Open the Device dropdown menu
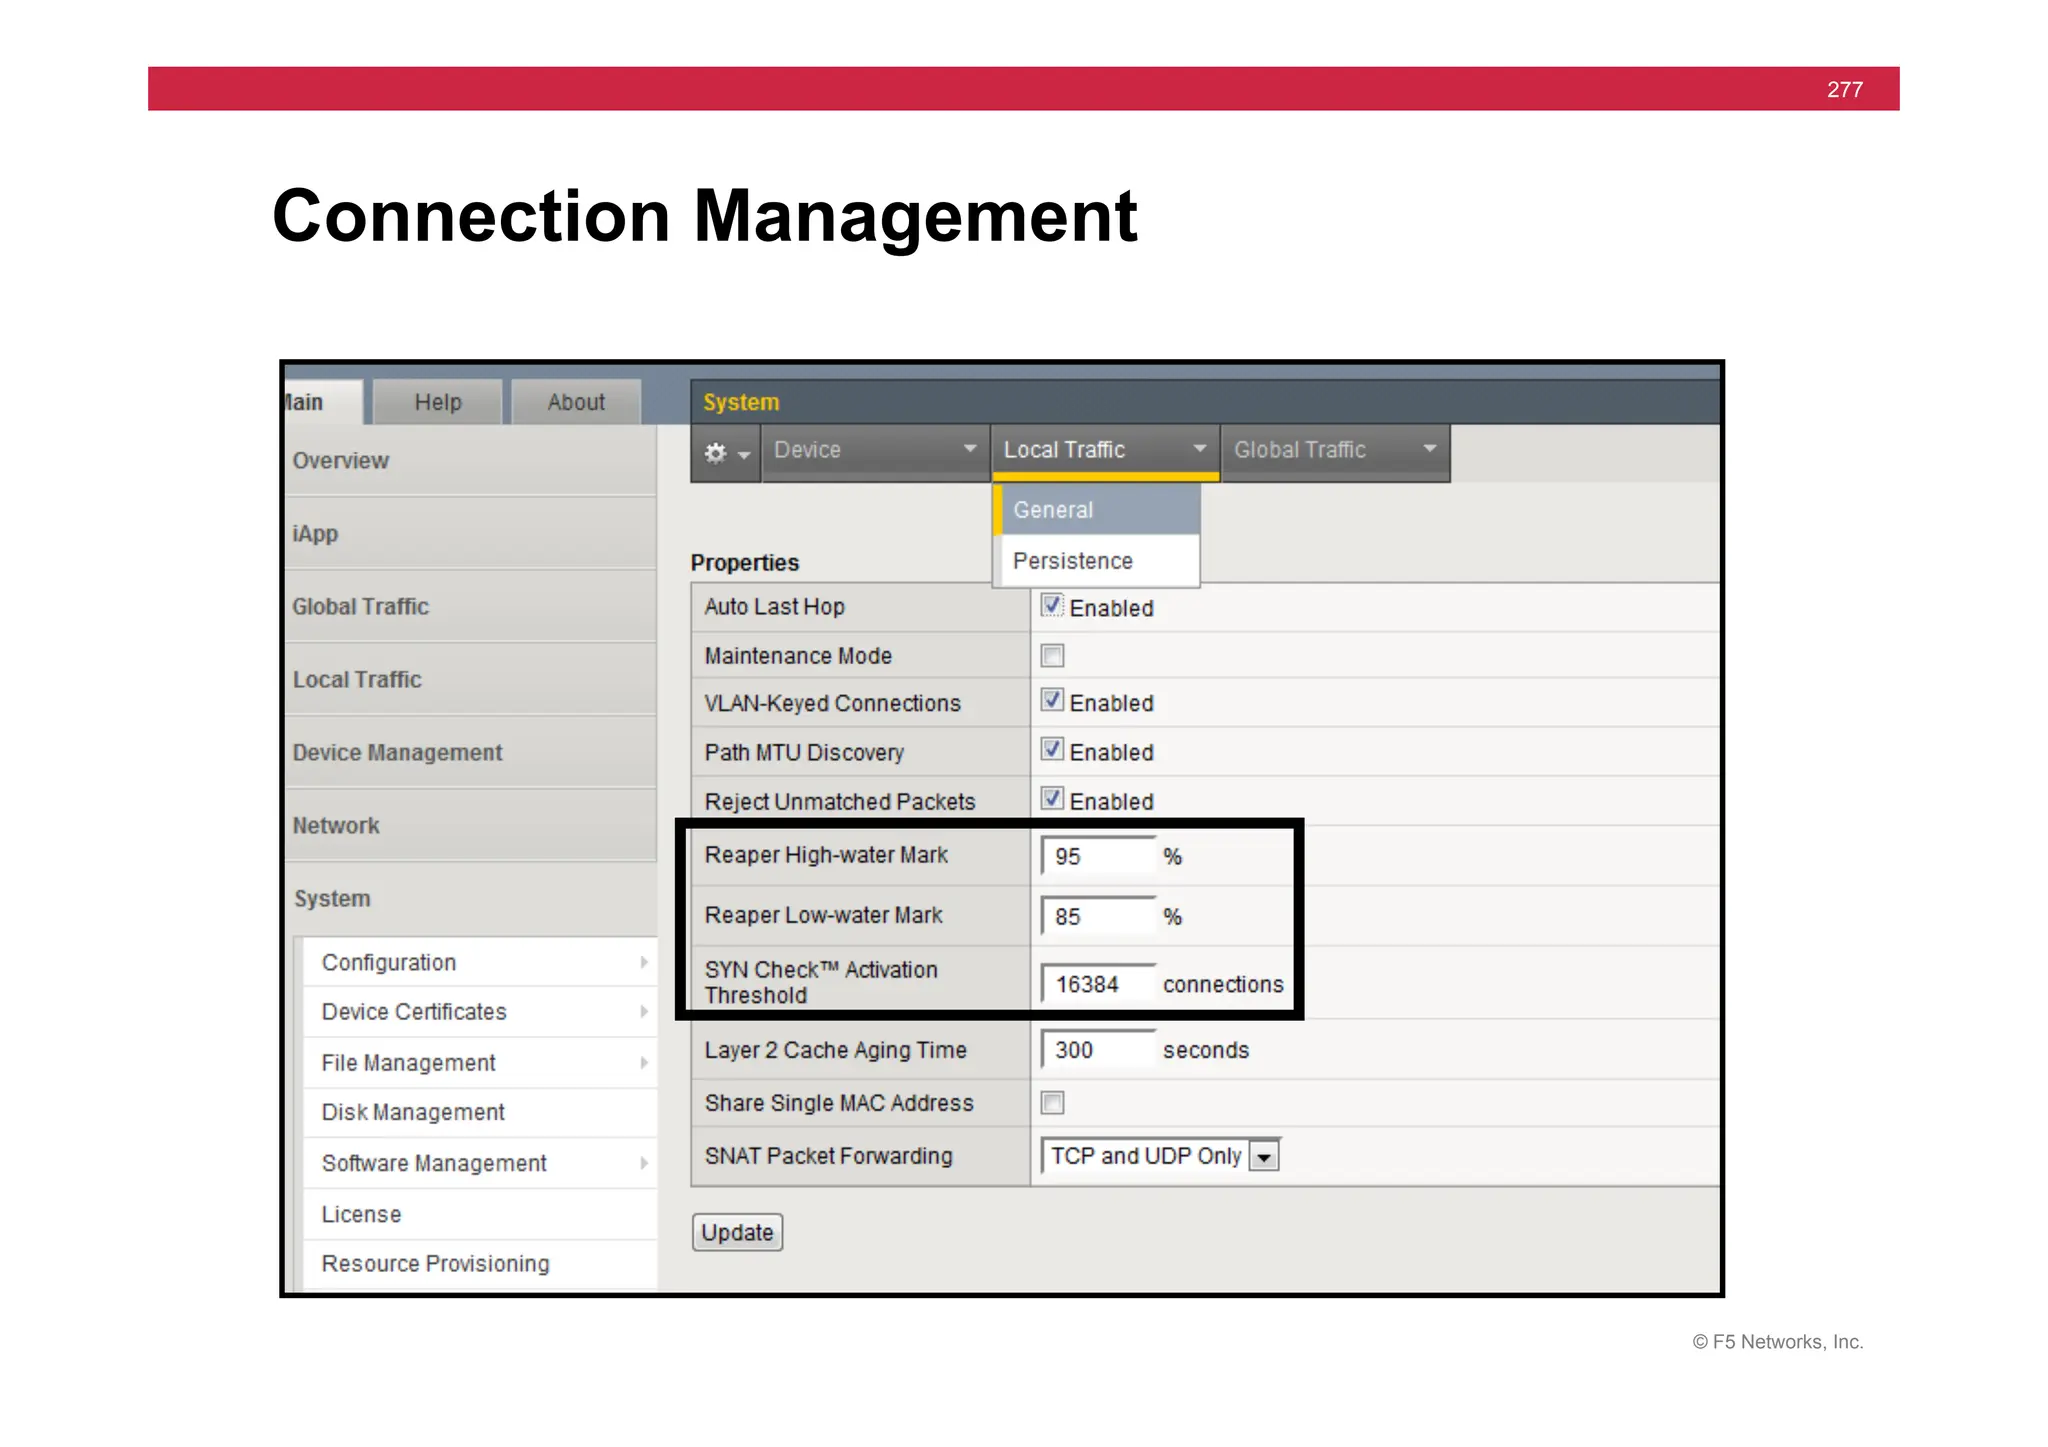The image size is (2048, 1447). (875, 451)
